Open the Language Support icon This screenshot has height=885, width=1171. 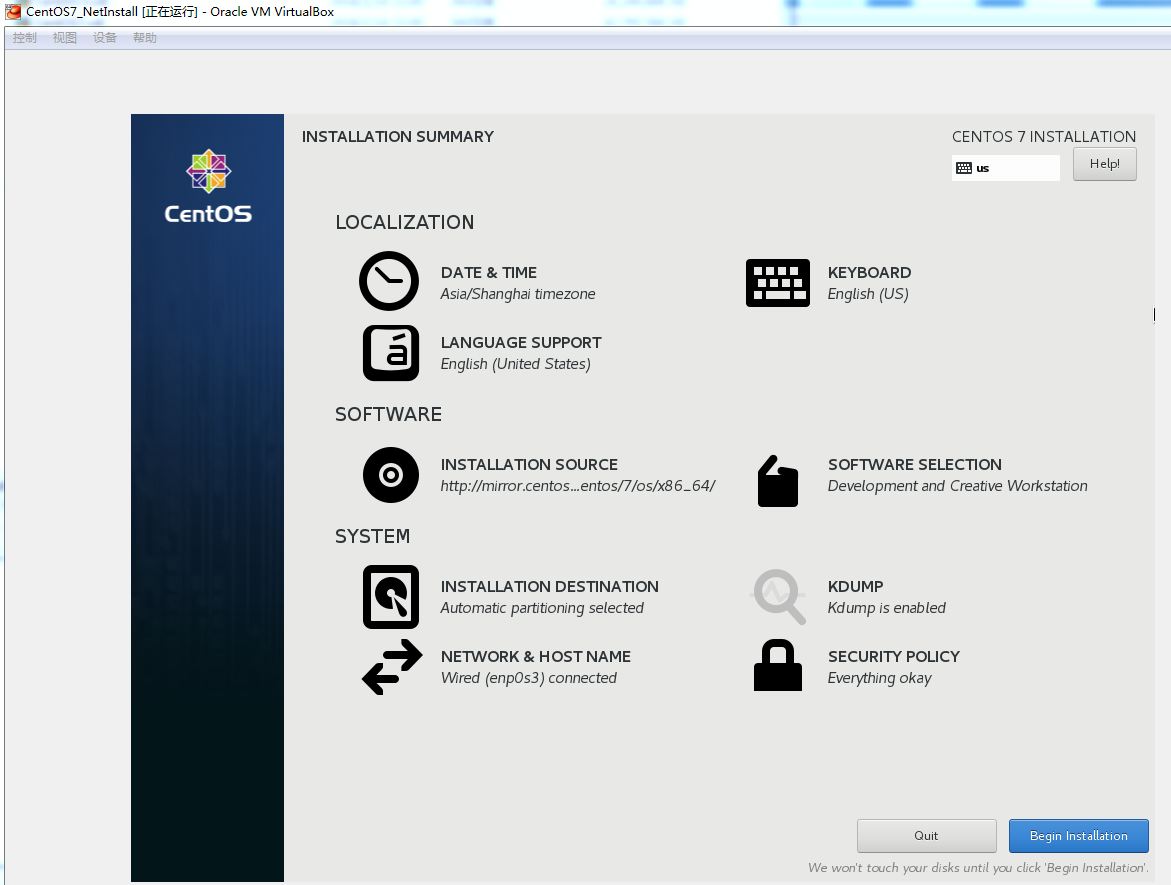click(x=390, y=352)
